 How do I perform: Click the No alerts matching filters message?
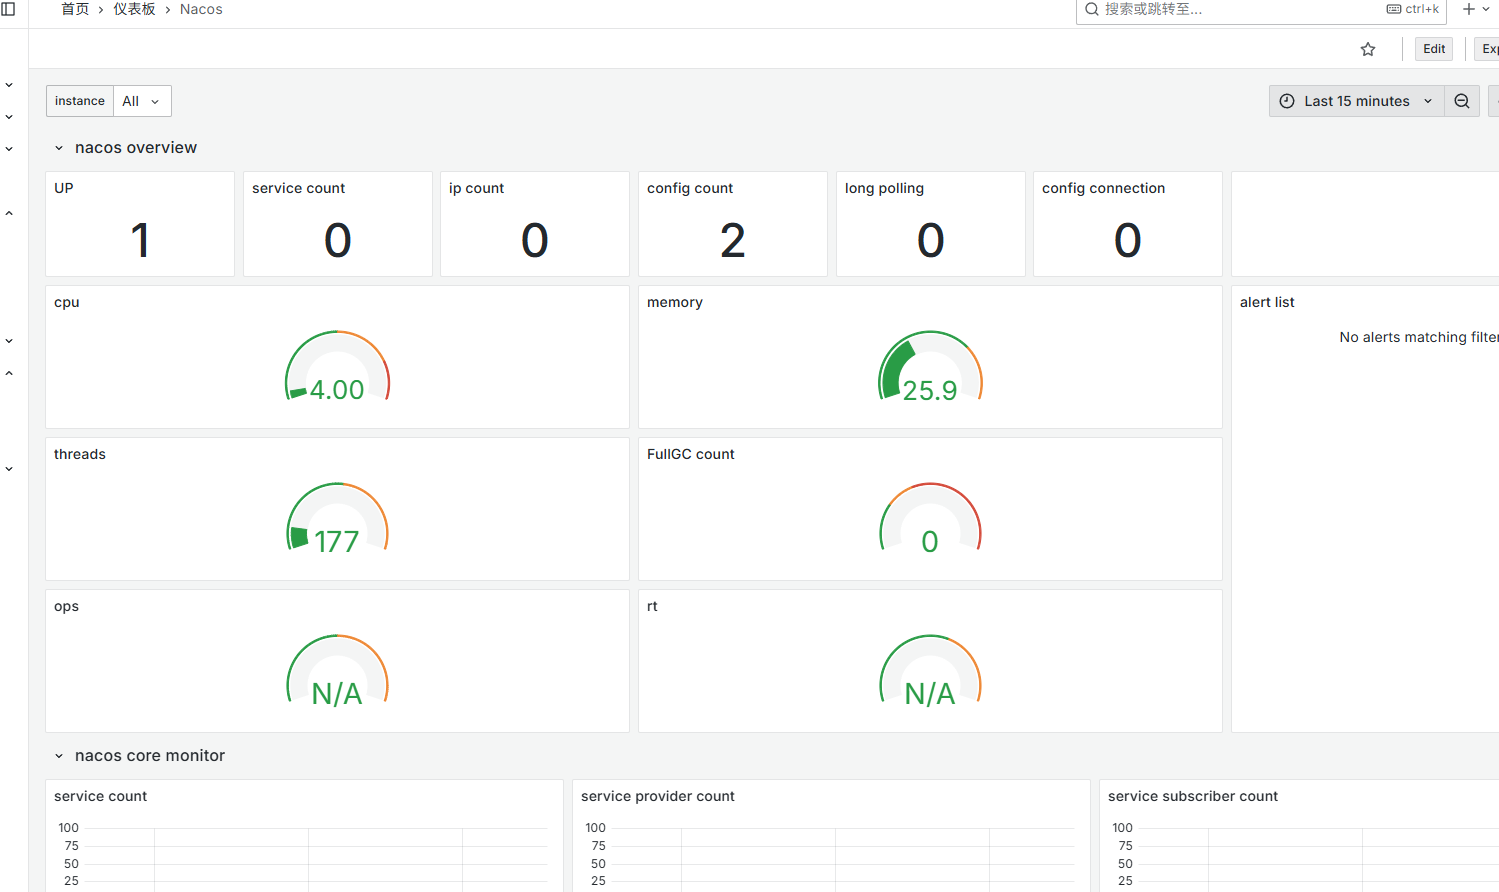1419,337
